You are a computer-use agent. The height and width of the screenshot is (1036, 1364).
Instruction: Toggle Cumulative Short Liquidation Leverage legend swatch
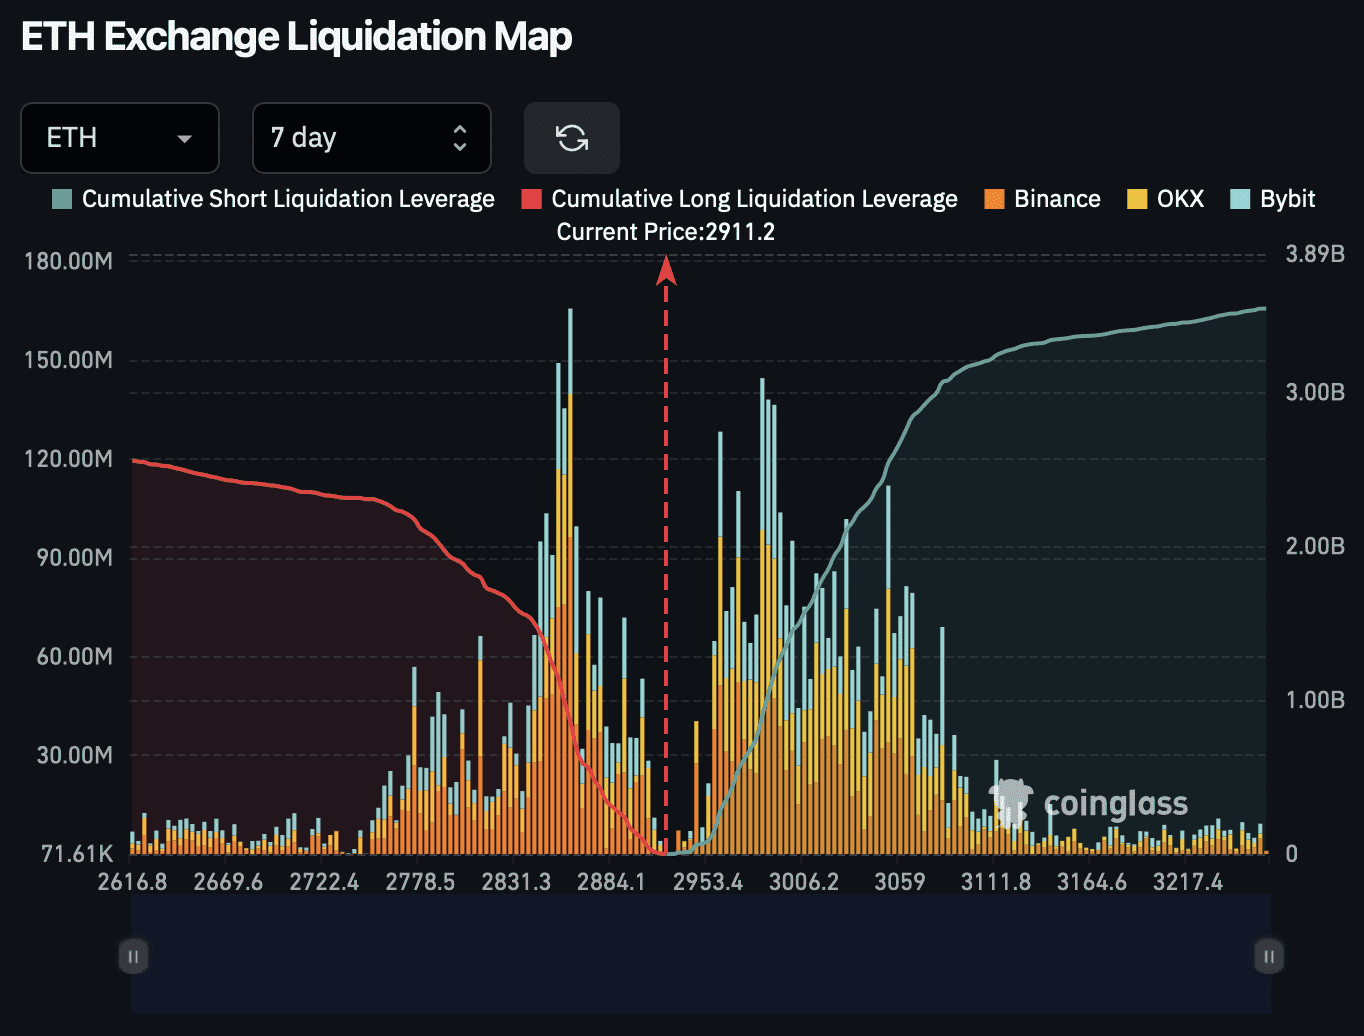pyautogui.click(x=62, y=199)
